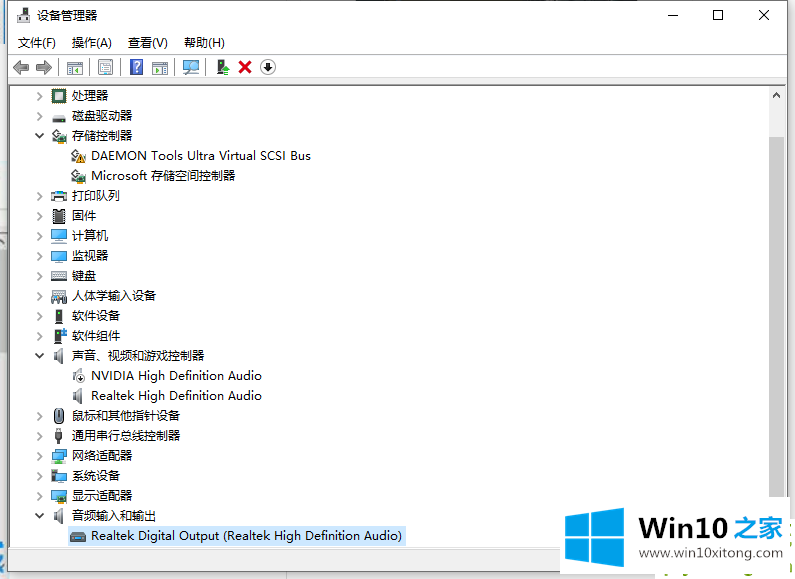The height and width of the screenshot is (579, 795).
Task: Minimize the 设备管理器 window
Action: tap(673, 15)
